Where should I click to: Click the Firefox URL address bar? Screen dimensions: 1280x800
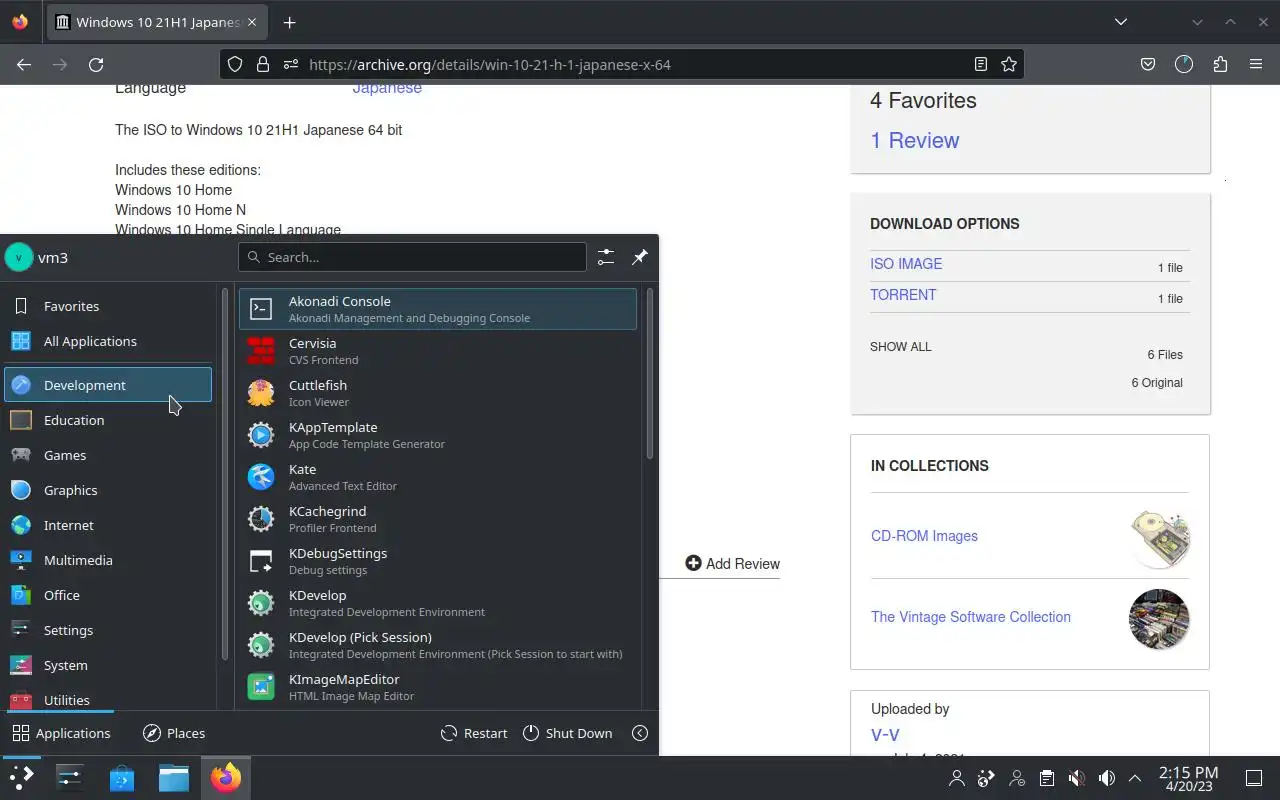[x=620, y=64]
